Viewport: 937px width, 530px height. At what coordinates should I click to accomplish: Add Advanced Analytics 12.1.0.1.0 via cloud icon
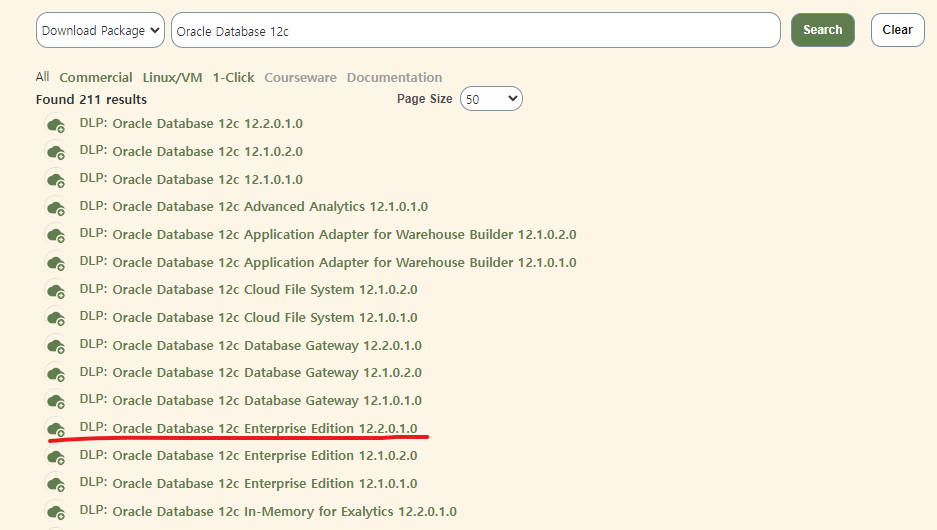point(56,207)
